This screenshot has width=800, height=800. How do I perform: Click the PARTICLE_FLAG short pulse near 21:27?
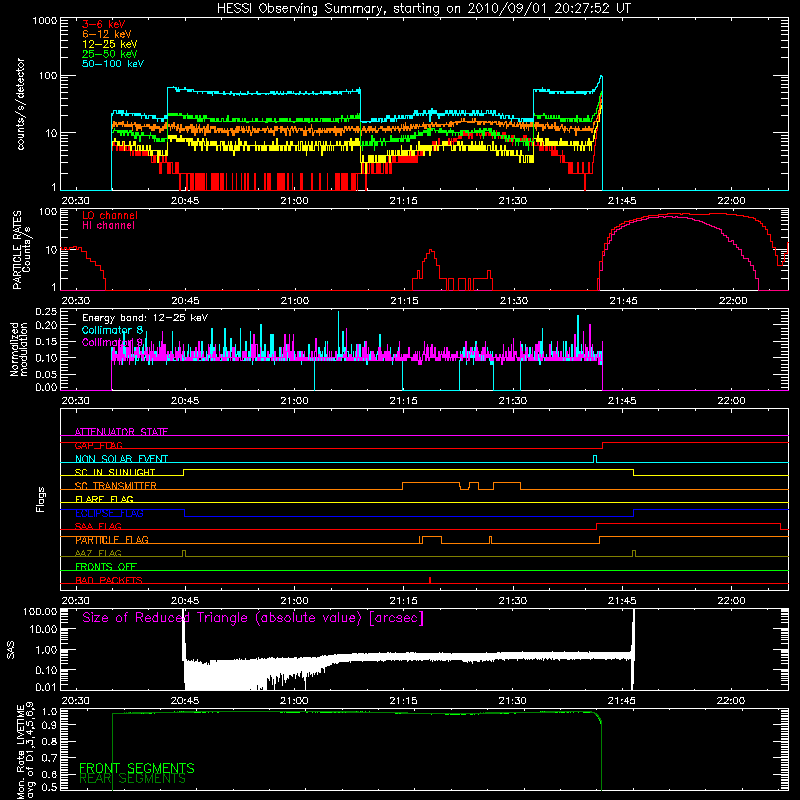490,540
